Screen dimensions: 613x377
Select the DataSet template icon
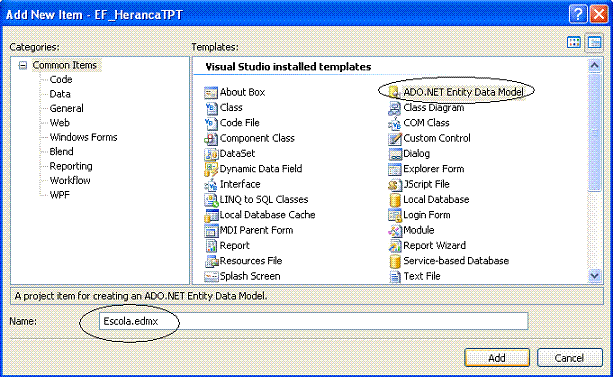click(x=211, y=154)
